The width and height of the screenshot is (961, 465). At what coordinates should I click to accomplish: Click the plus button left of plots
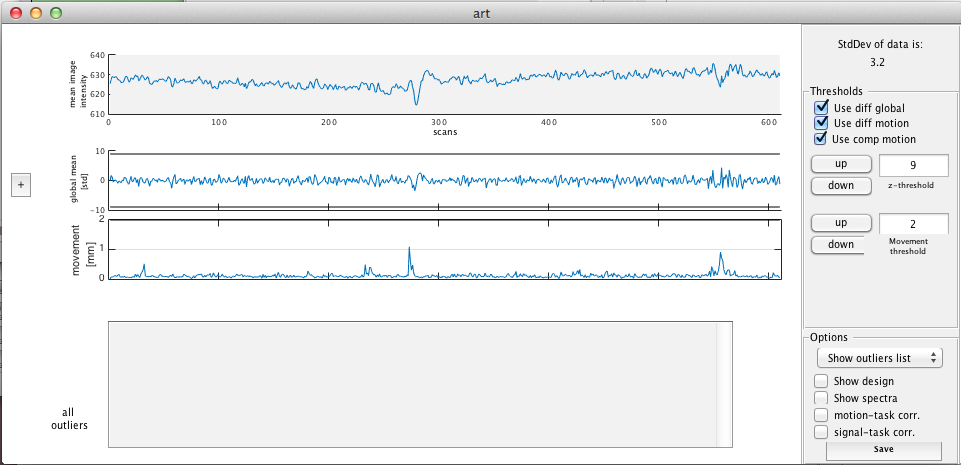coord(21,185)
